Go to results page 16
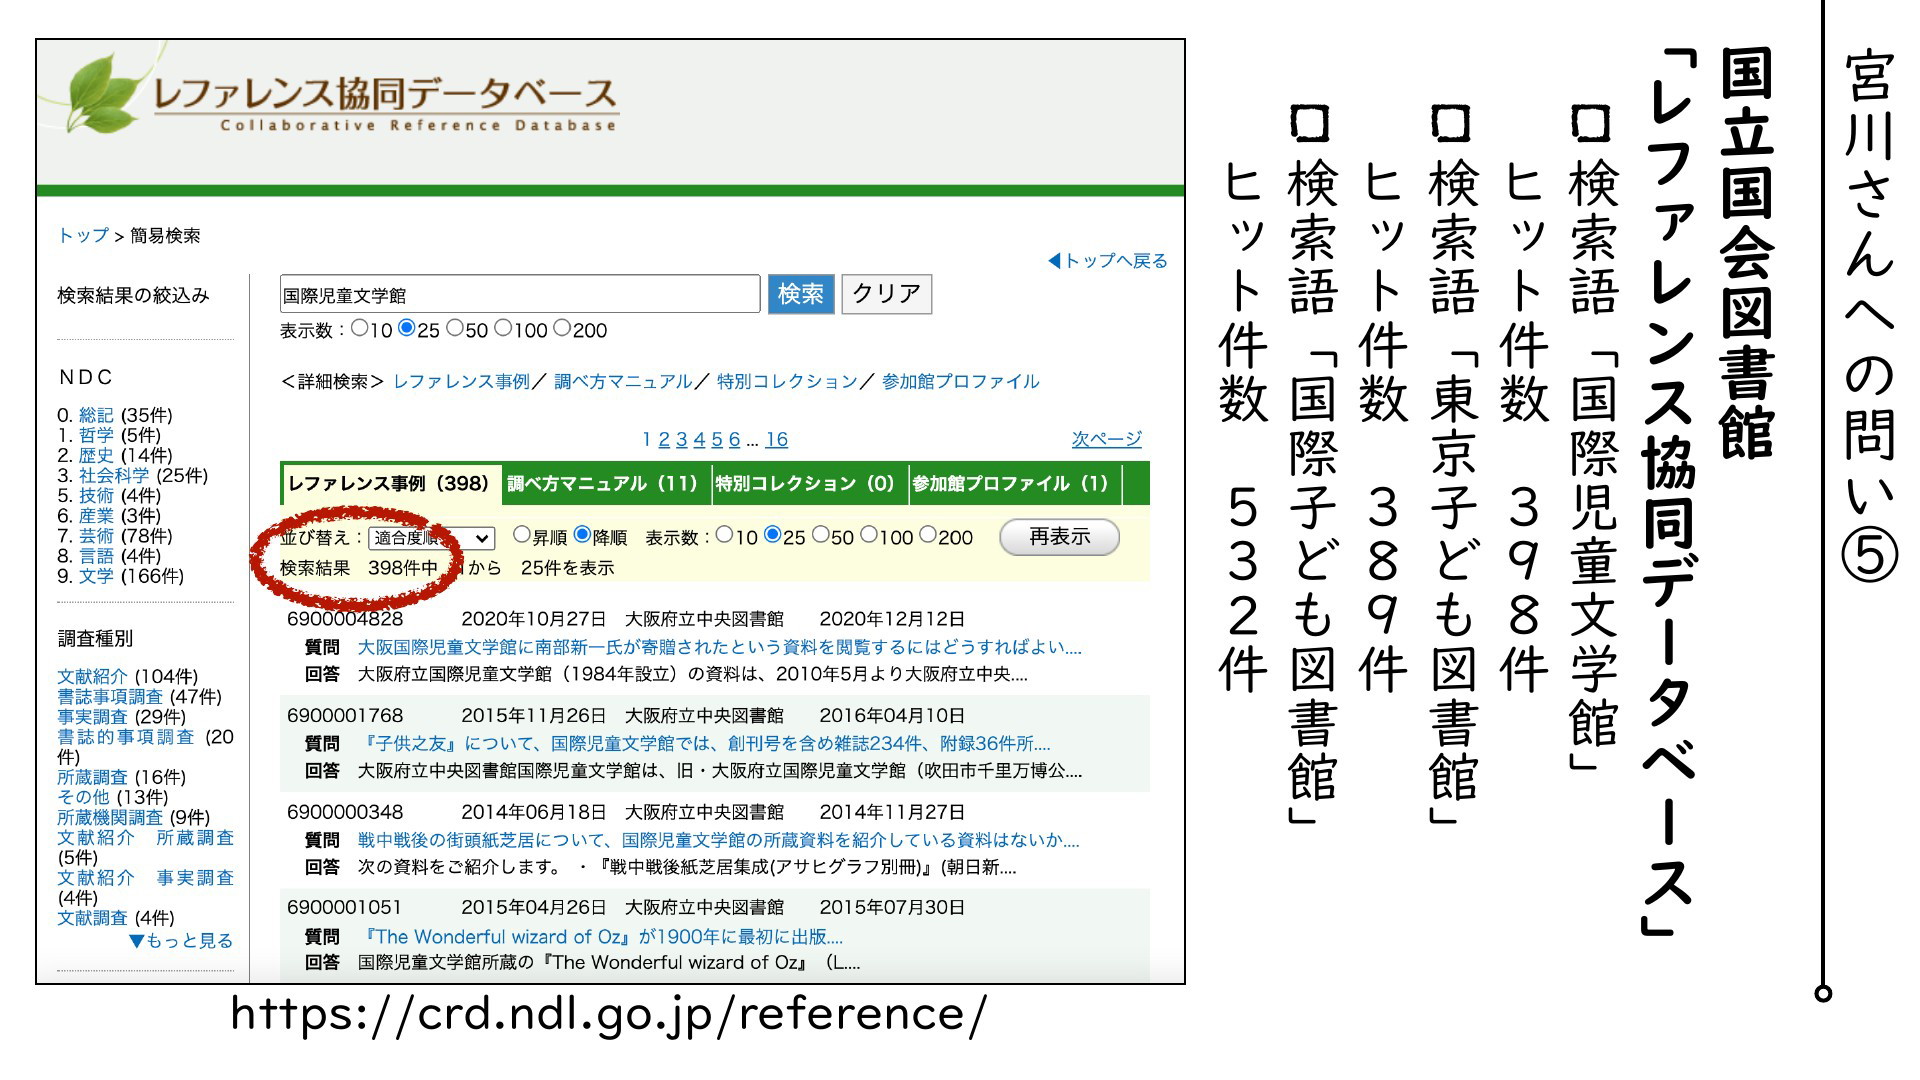Image resolution: width=1920 pixels, height=1080 pixels. [x=777, y=440]
